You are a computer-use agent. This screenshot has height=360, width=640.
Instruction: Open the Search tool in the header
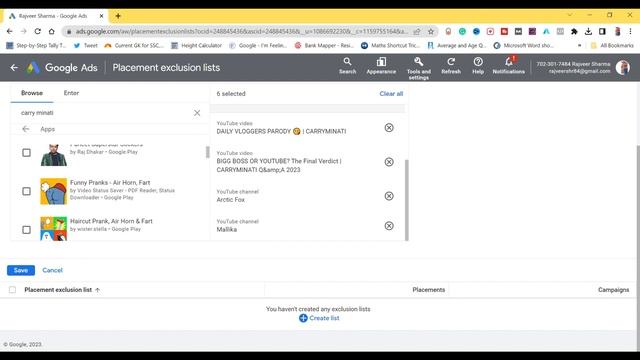pyautogui.click(x=347, y=66)
